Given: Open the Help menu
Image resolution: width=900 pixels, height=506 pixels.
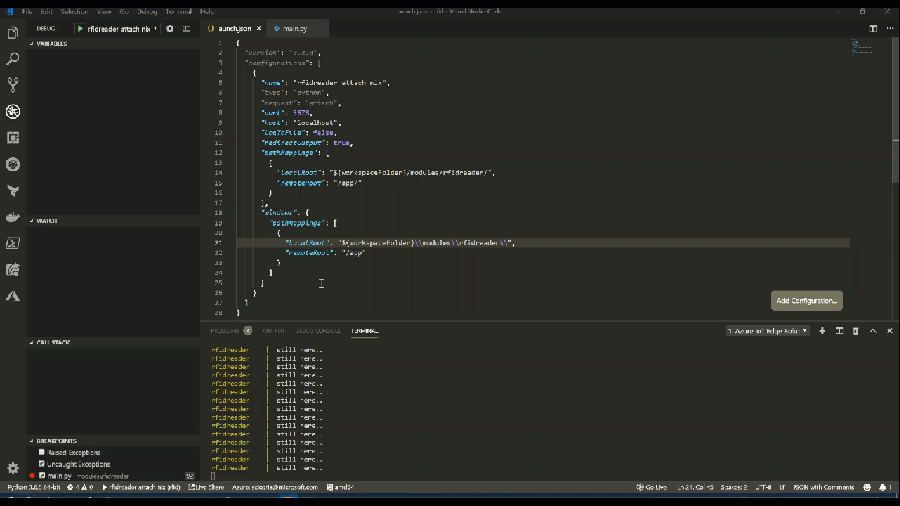Looking at the screenshot, I should [207, 11].
